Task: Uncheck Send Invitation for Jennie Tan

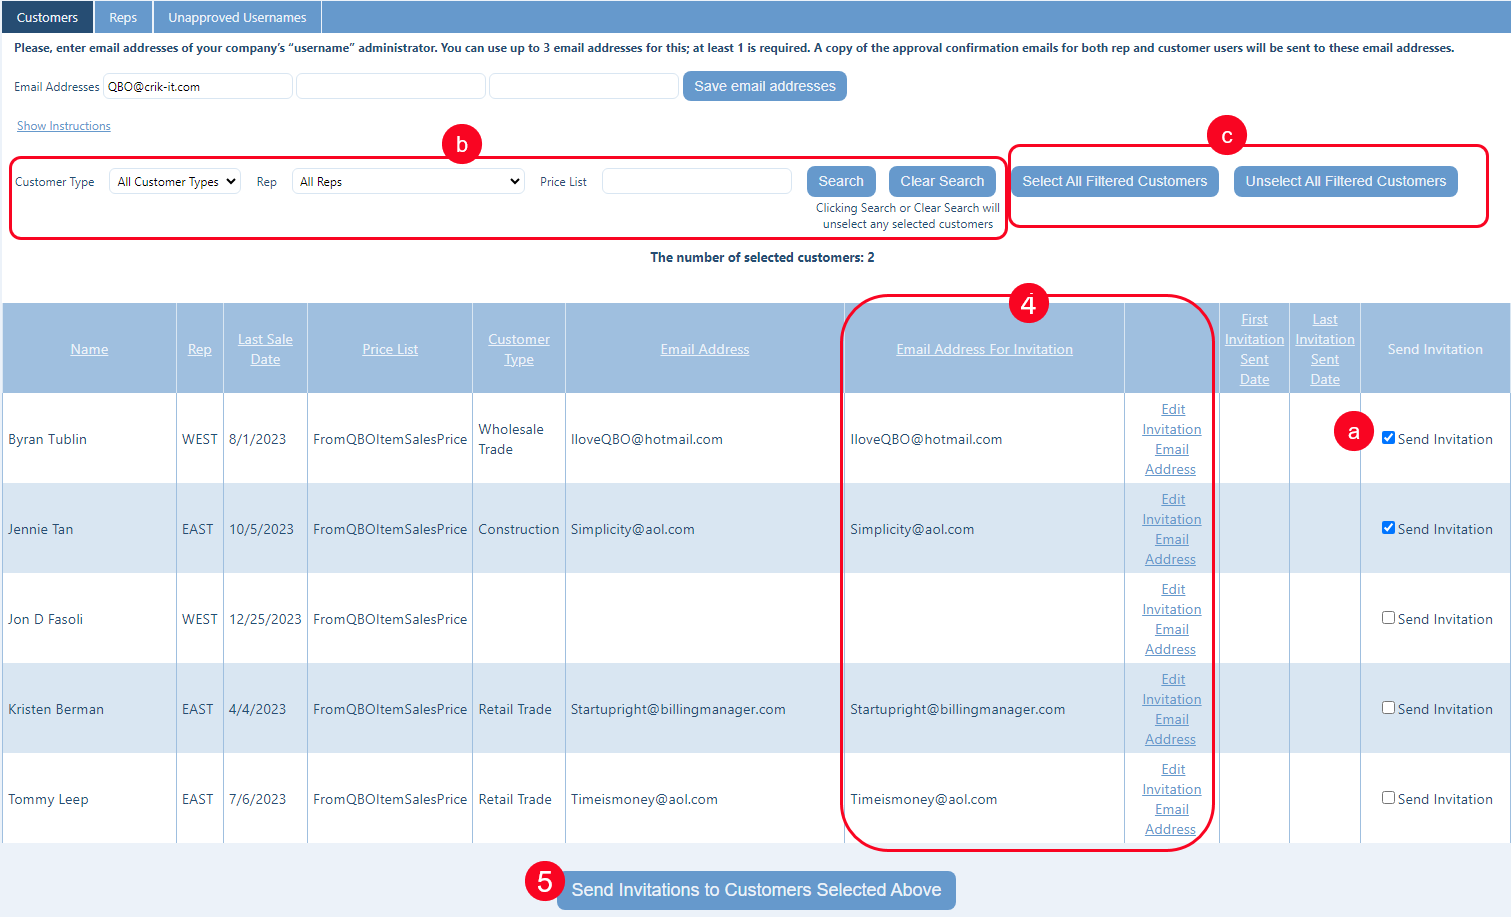Action: click(1388, 528)
